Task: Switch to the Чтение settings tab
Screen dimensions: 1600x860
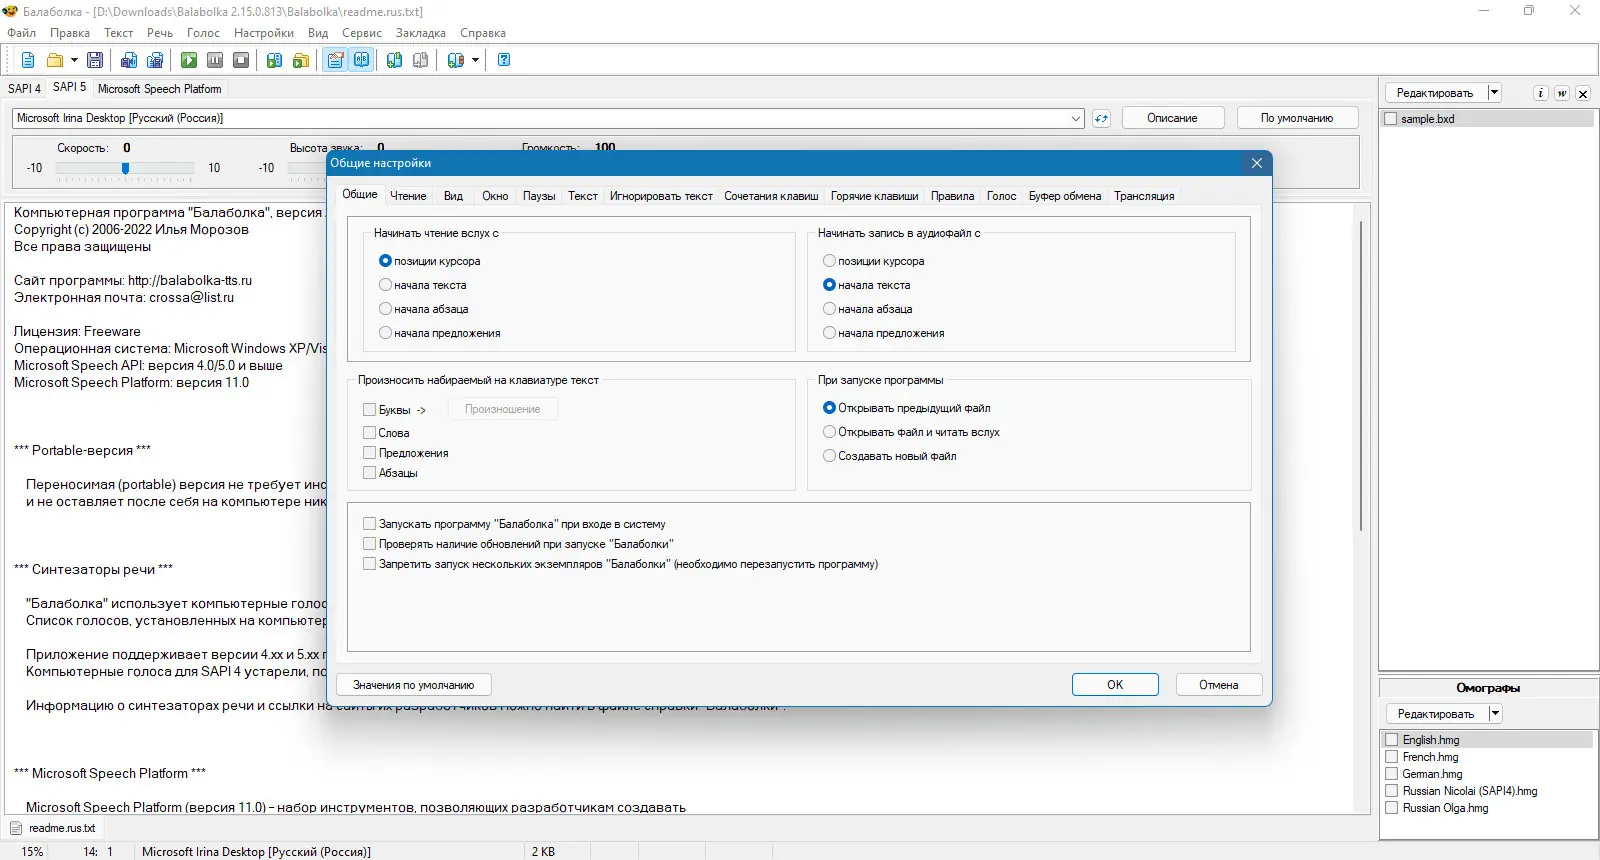Action: pyautogui.click(x=408, y=196)
